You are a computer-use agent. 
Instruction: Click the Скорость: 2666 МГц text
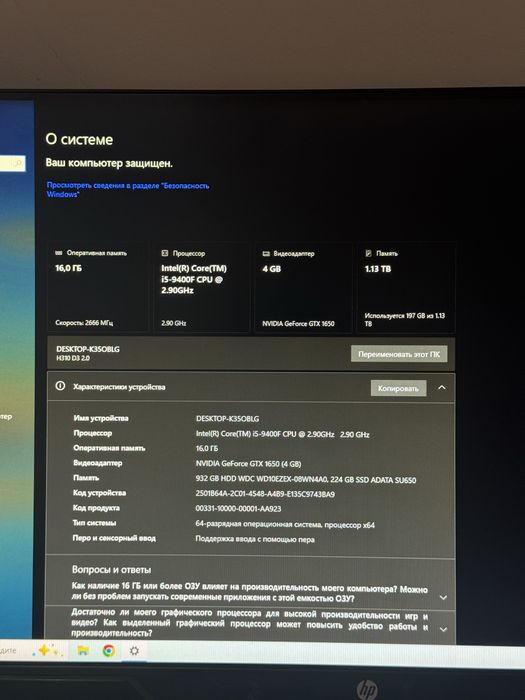(84, 323)
